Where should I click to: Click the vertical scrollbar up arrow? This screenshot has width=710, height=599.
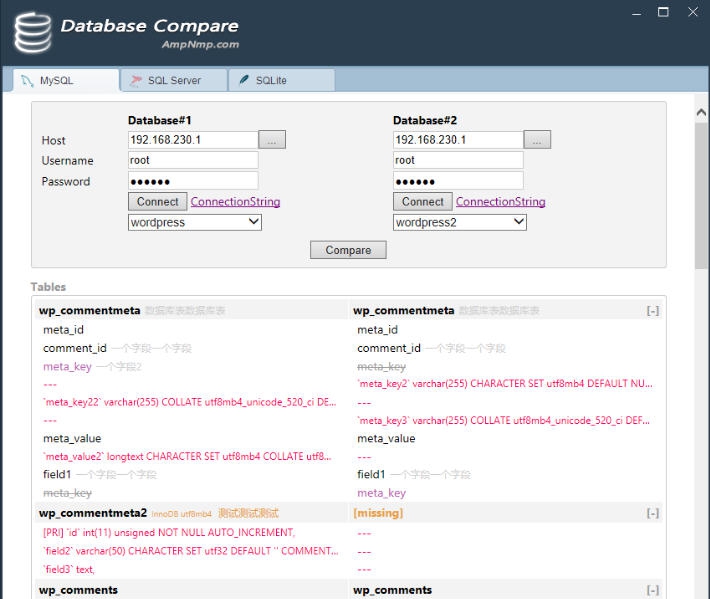[701, 113]
